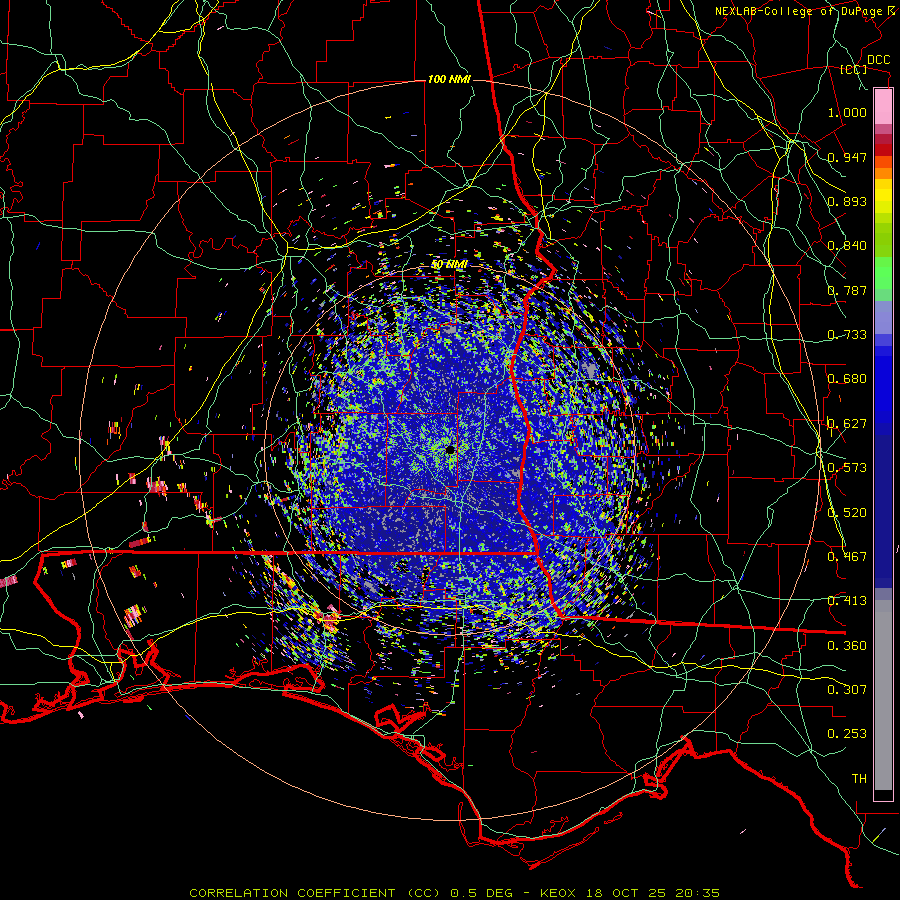
Task: Click the 0.573 scale value
Action: point(847,468)
